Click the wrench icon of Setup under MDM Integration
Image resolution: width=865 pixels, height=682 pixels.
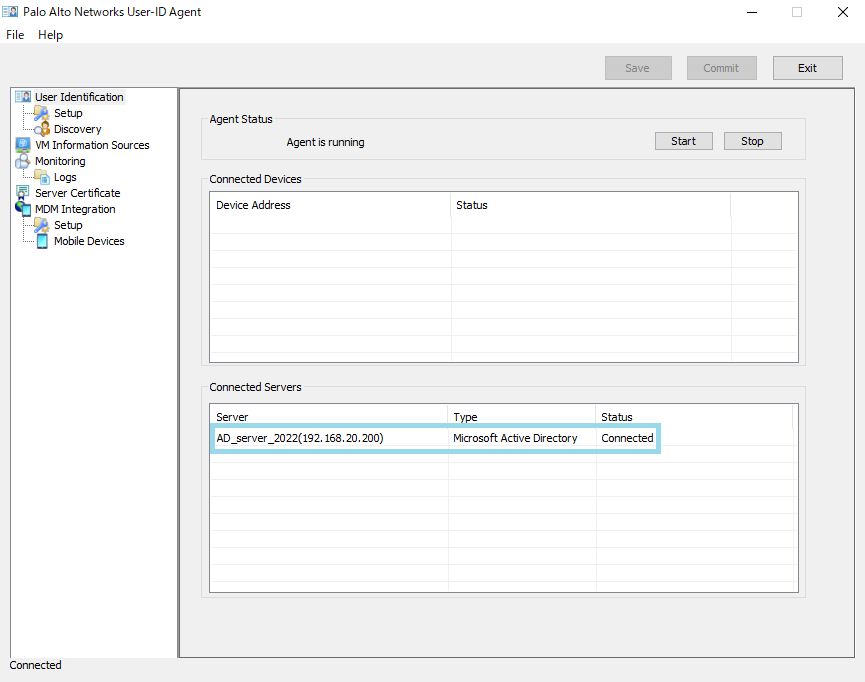coord(42,225)
